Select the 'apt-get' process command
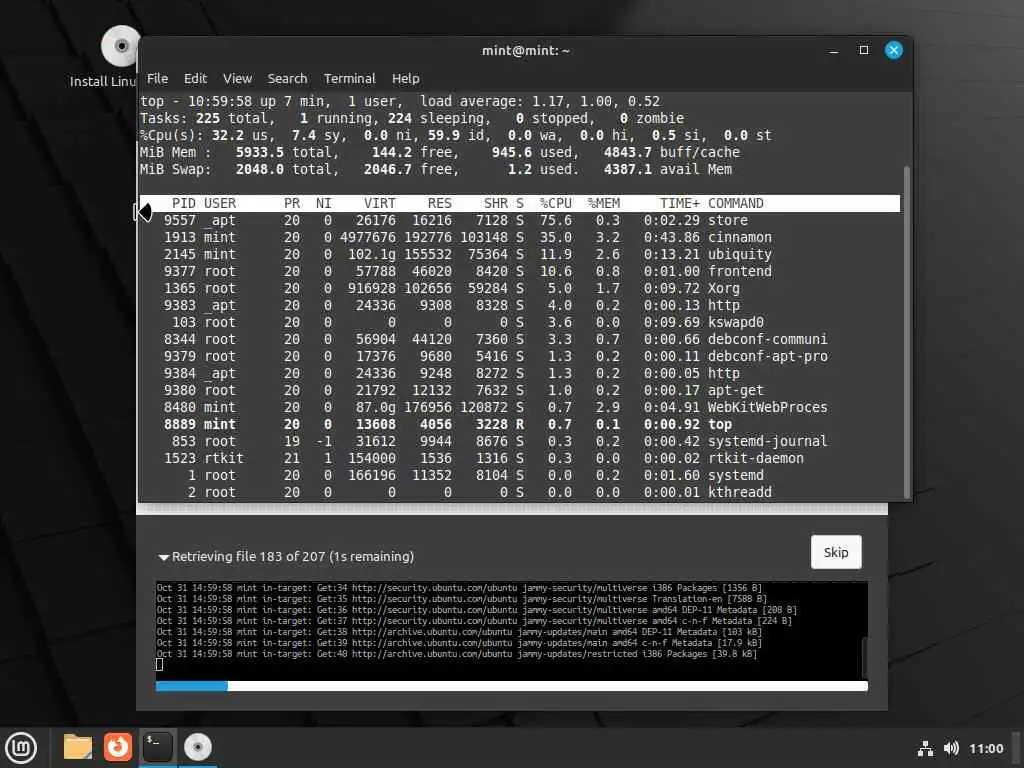This screenshot has width=1024, height=768. tap(735, 390)
